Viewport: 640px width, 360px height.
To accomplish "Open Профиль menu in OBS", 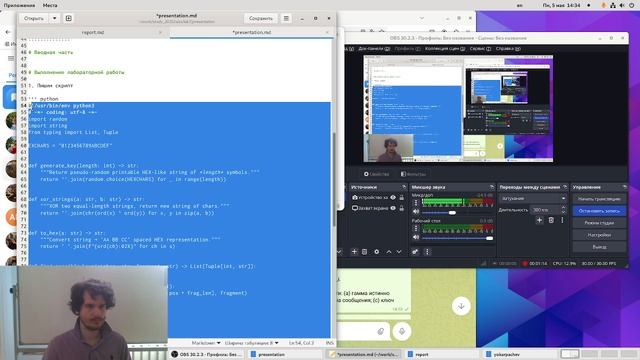I will (407, 49).
